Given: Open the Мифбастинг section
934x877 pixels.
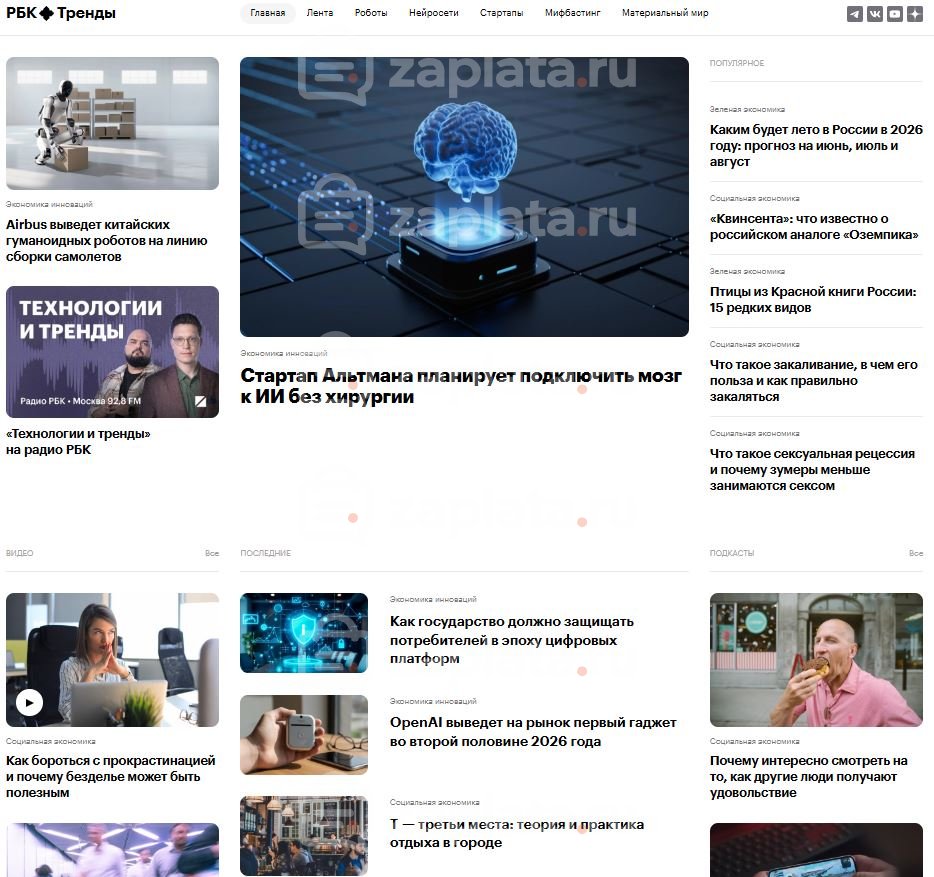Looking at the screenshot, I should pos(572,13).
